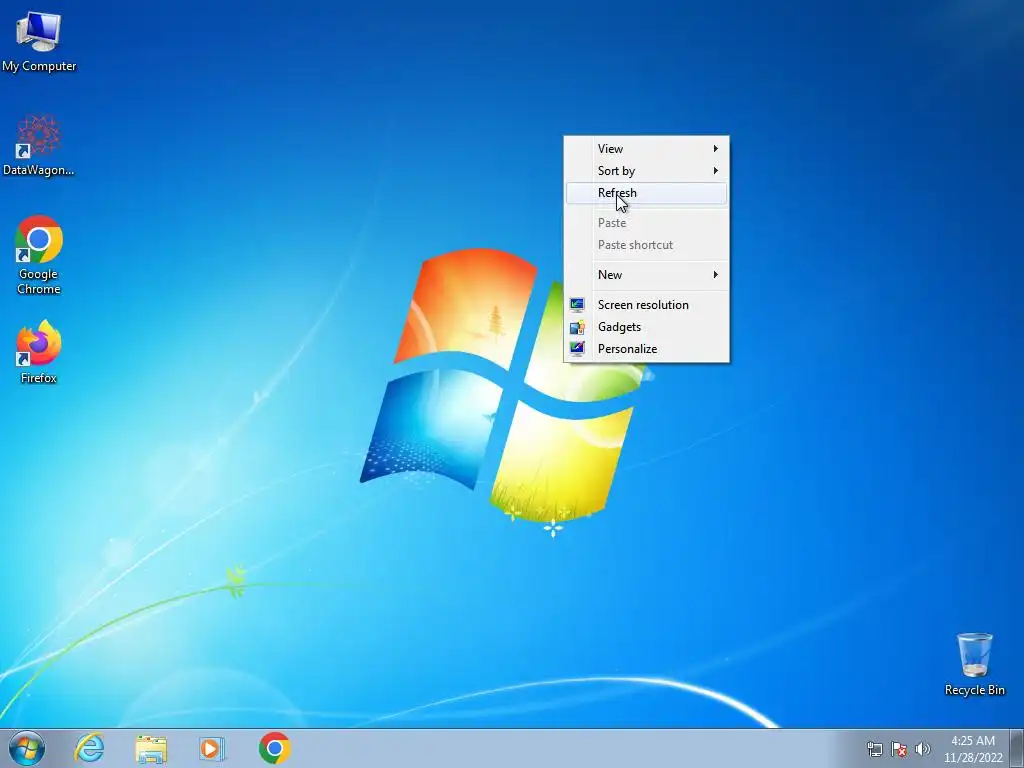Click the Show desktop strip
Viewport: 1024px width, 768px height.
(x=1017, y=748)
